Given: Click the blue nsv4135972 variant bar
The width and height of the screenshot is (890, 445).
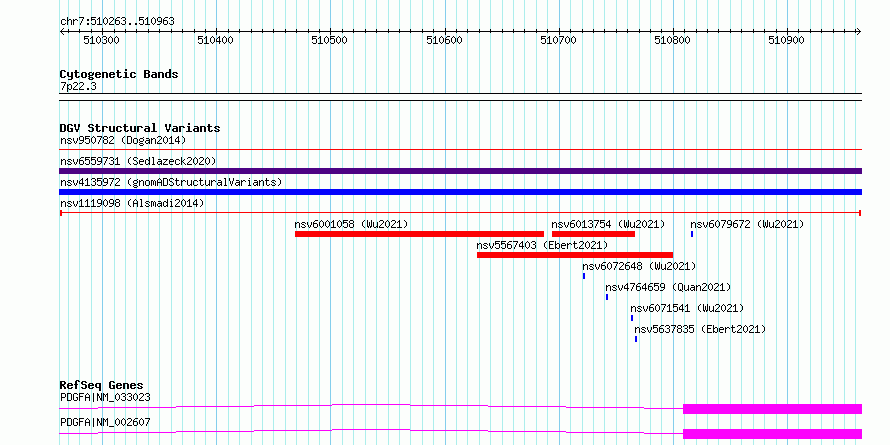Looking at the screenshot, I should click(x=460, y=192).
